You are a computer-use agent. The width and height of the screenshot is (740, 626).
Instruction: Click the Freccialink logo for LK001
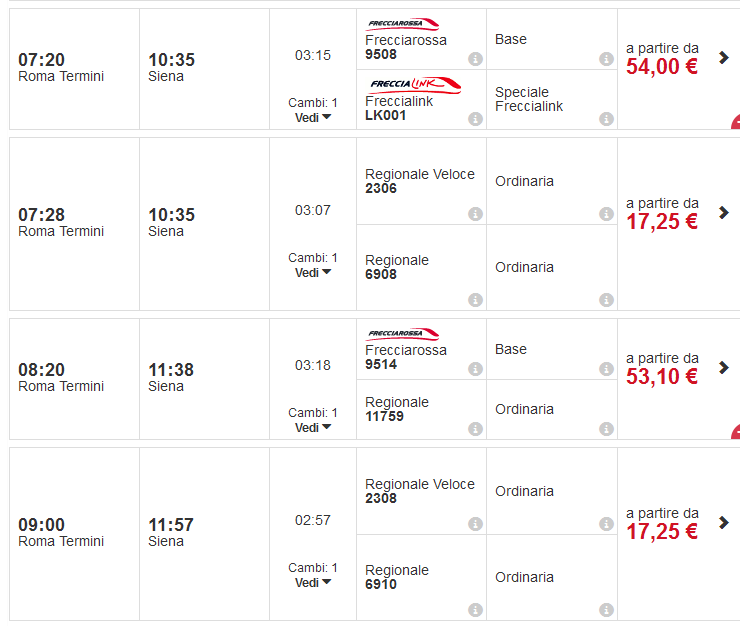(414, 85)
